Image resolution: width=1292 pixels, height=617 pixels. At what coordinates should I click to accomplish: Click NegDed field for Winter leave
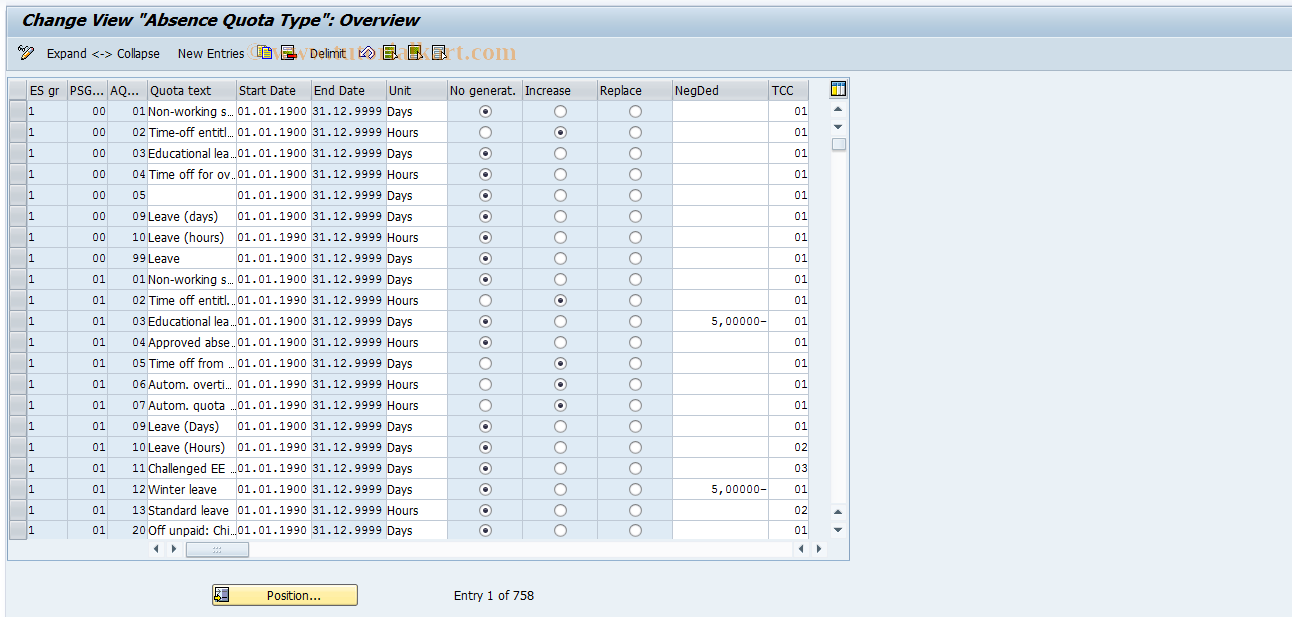(x=720, y=489)
